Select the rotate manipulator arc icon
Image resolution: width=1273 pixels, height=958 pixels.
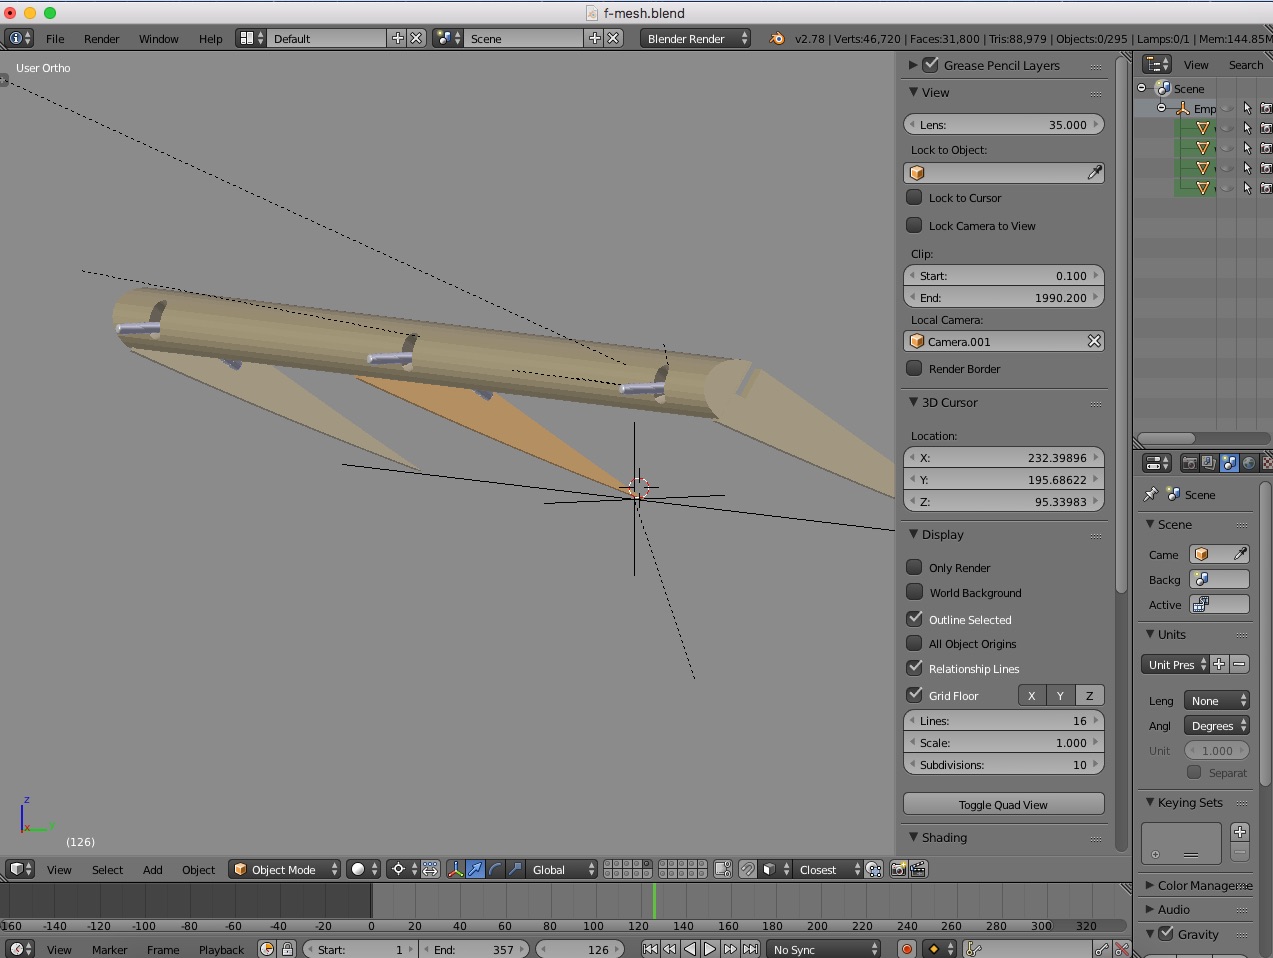point(495,870)
